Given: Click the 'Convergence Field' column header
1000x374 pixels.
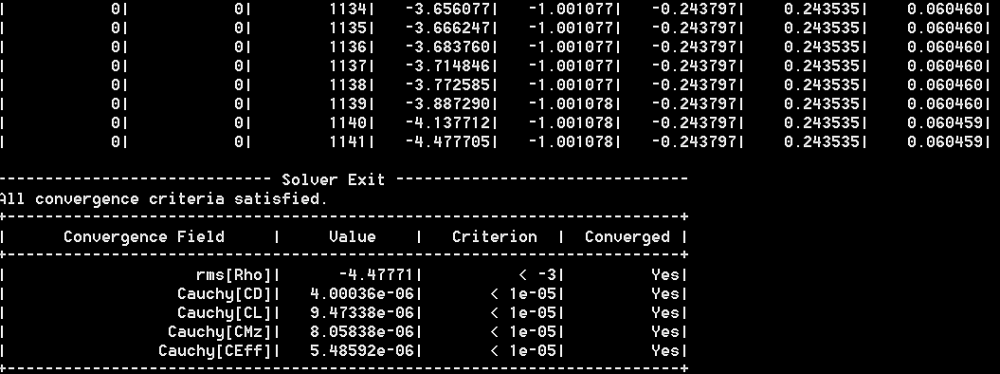Looking at the screenshot, I should tap(143, 237).
